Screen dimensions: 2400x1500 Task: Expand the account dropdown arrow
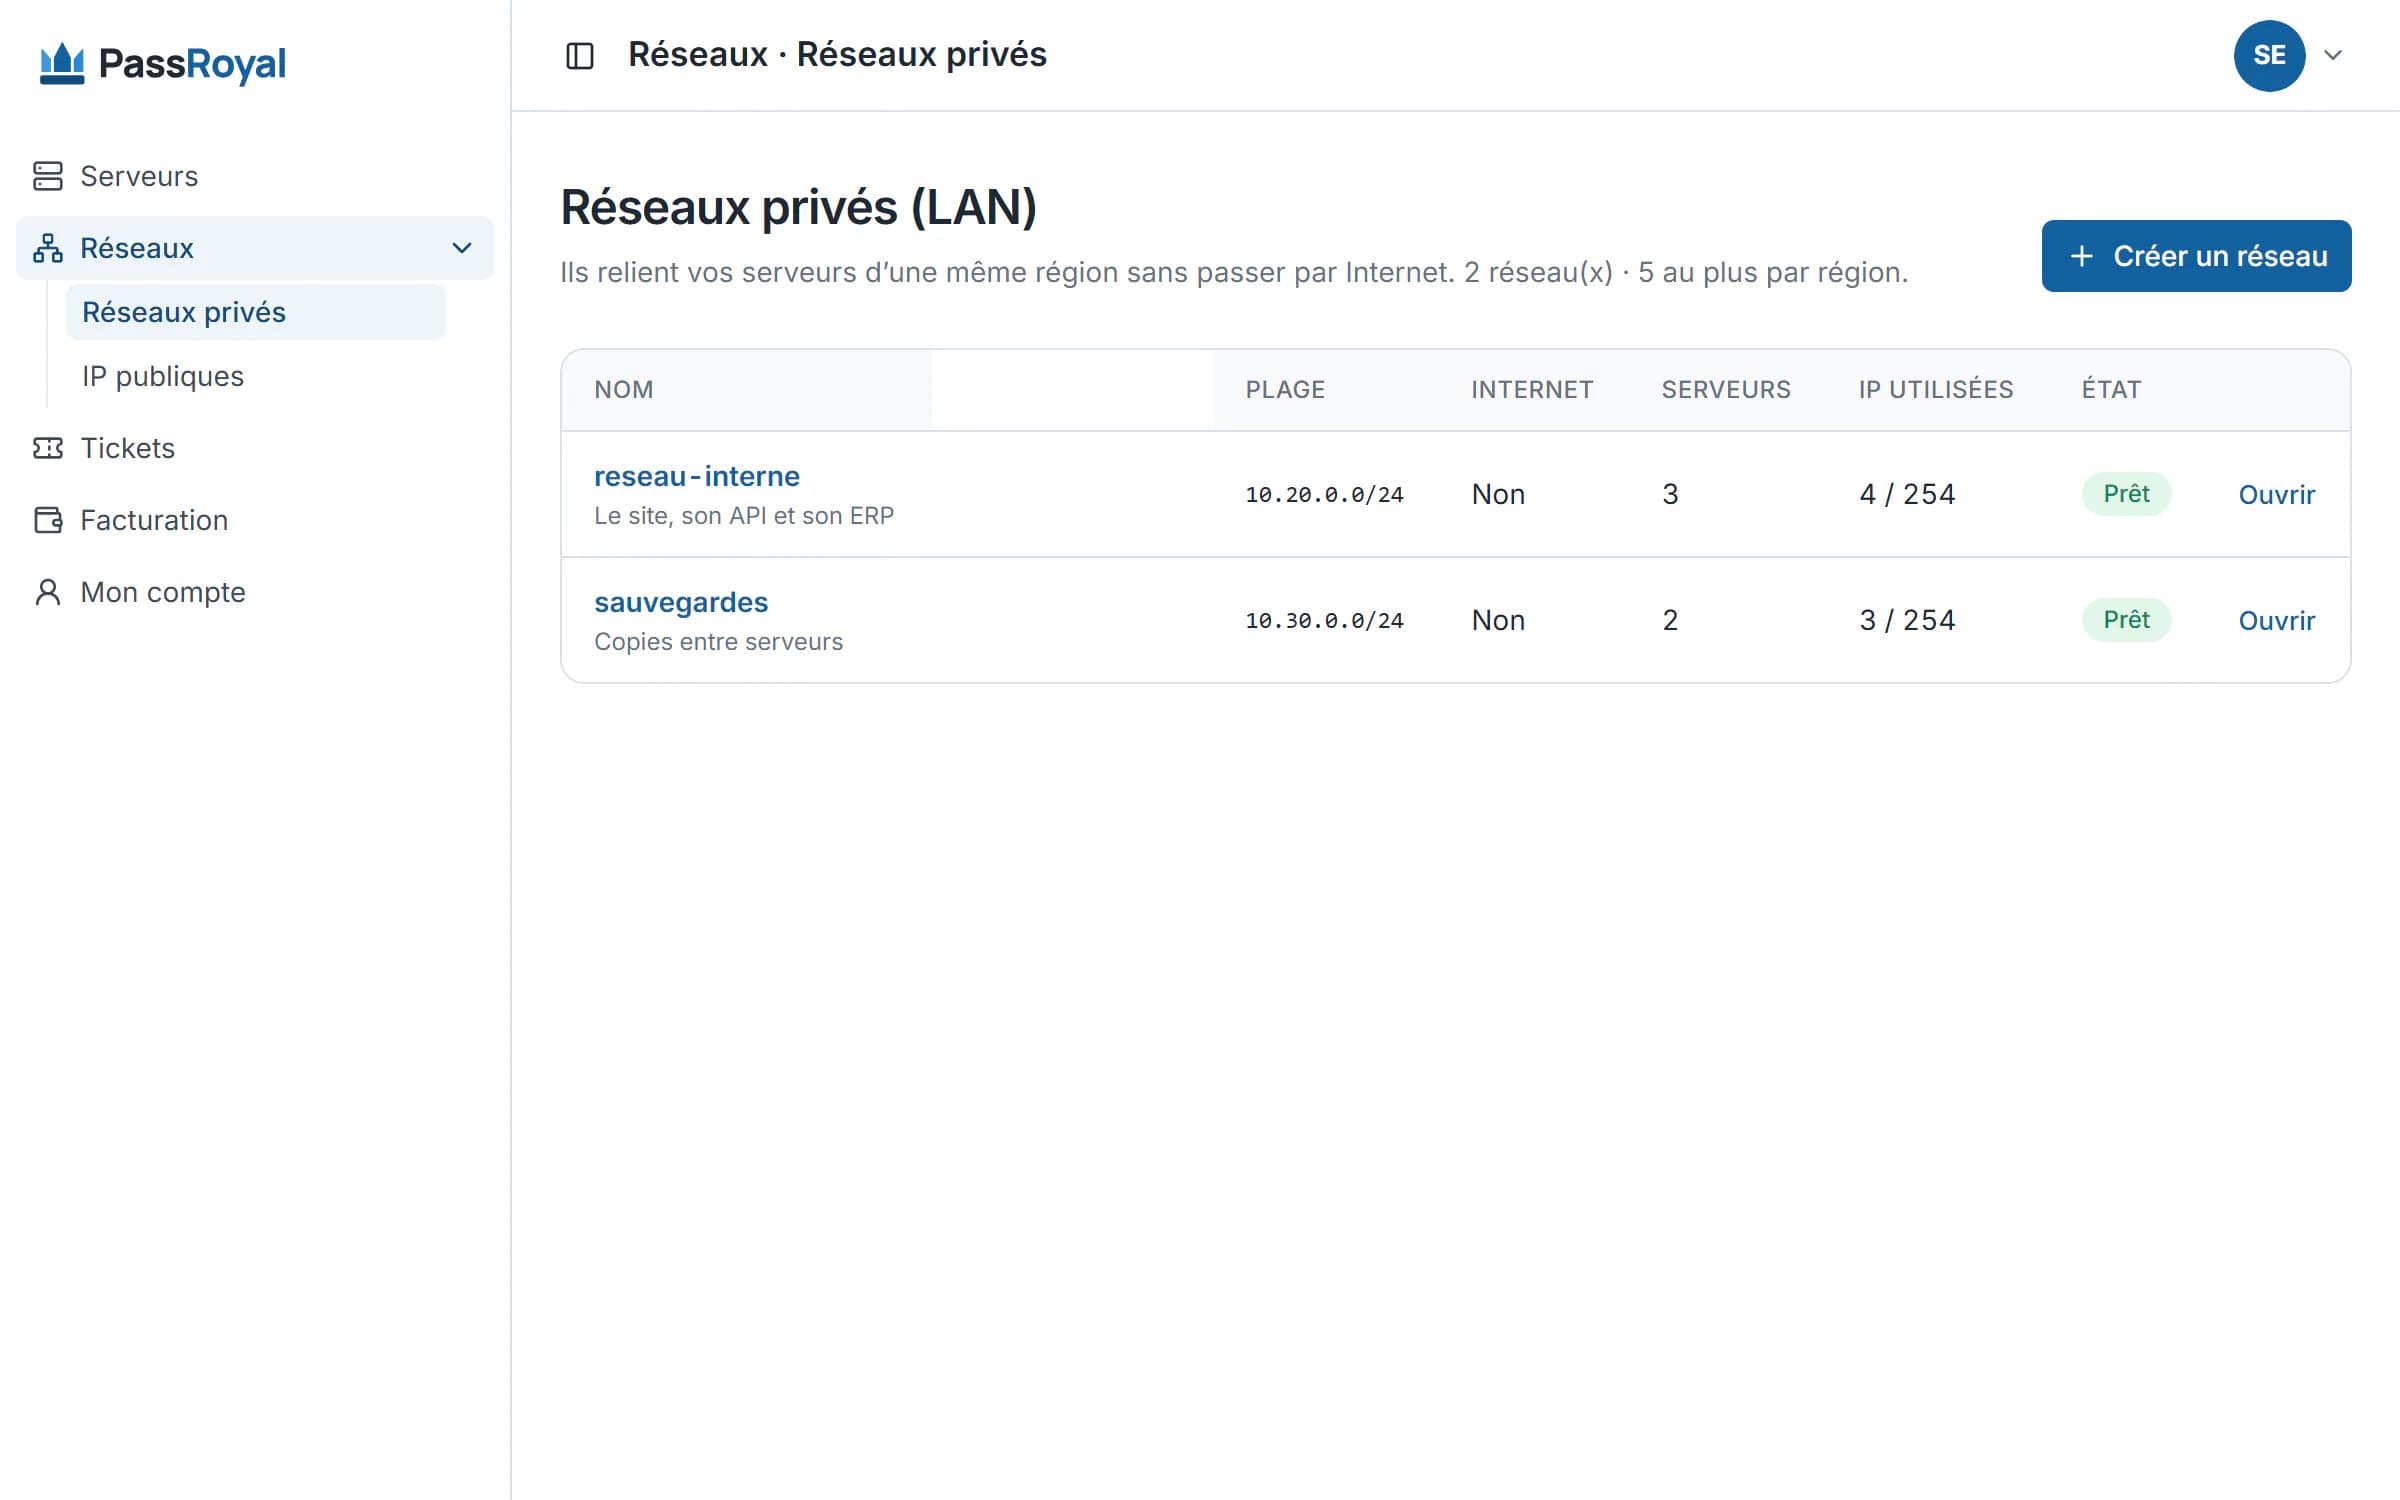click(2333, 55)
